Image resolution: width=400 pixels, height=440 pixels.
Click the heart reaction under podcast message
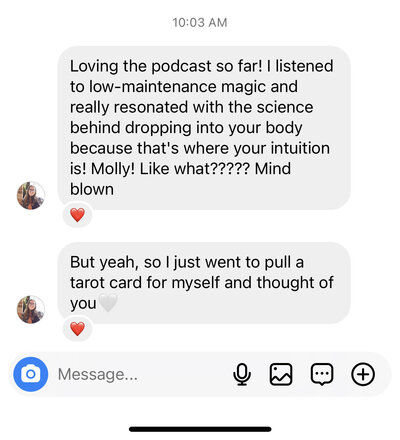click(77, 215)
